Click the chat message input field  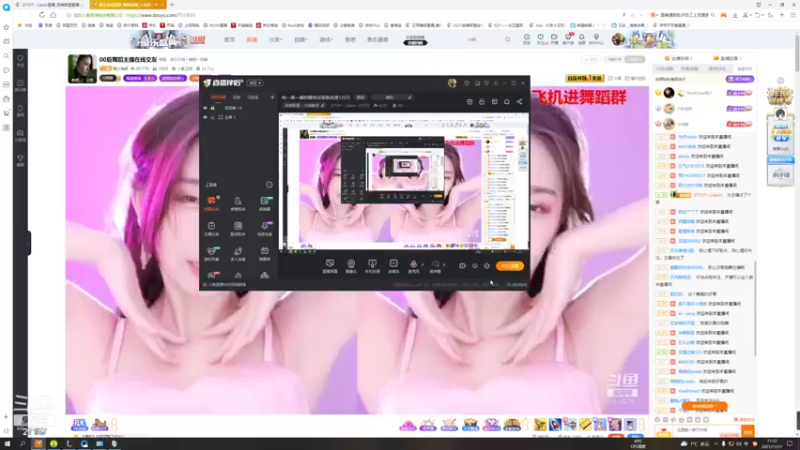[x=708, y=432]
